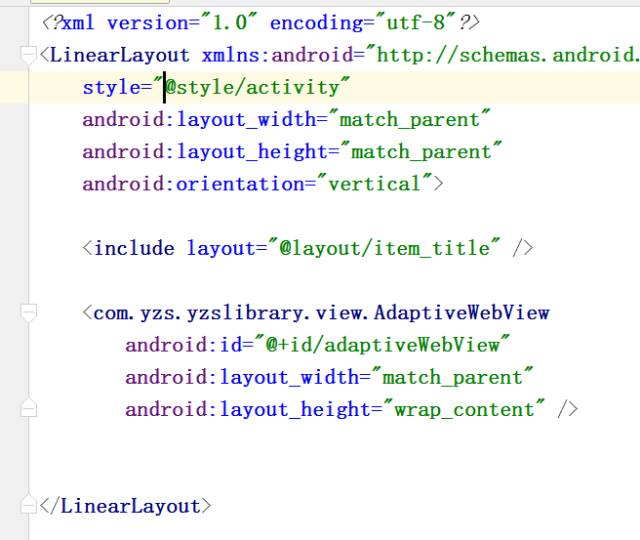The height and width of the screenshot is (540, 640).
Task: Click android:id="@+id/adaptiveWebView" attribute
Action: click(x=318, y=345)
